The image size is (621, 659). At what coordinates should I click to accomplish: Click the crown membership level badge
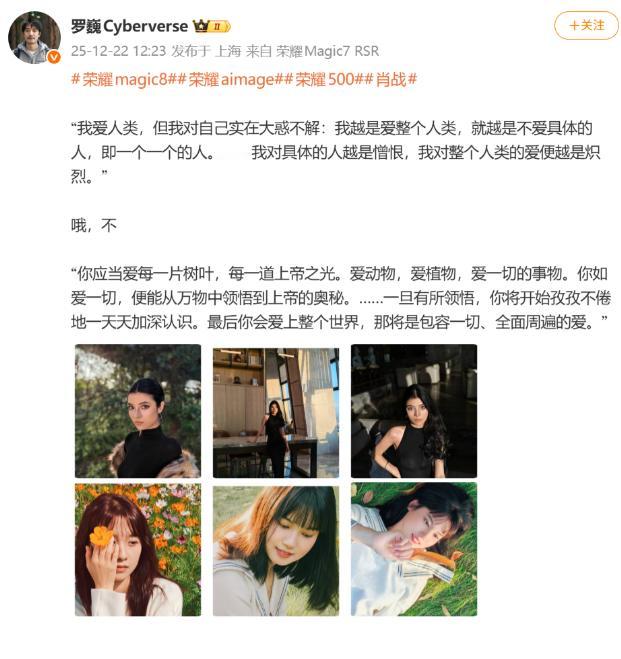point(212,26)
